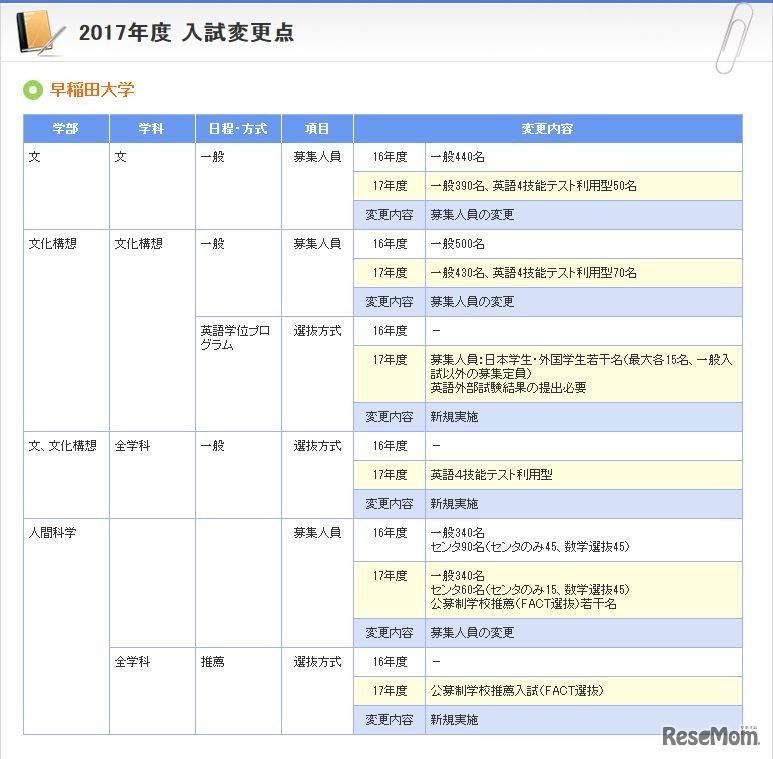773x759 pixels.
Task: Click 選抜方式 in the 英語学位プログラム row
Action: click(x=317, y=331)
